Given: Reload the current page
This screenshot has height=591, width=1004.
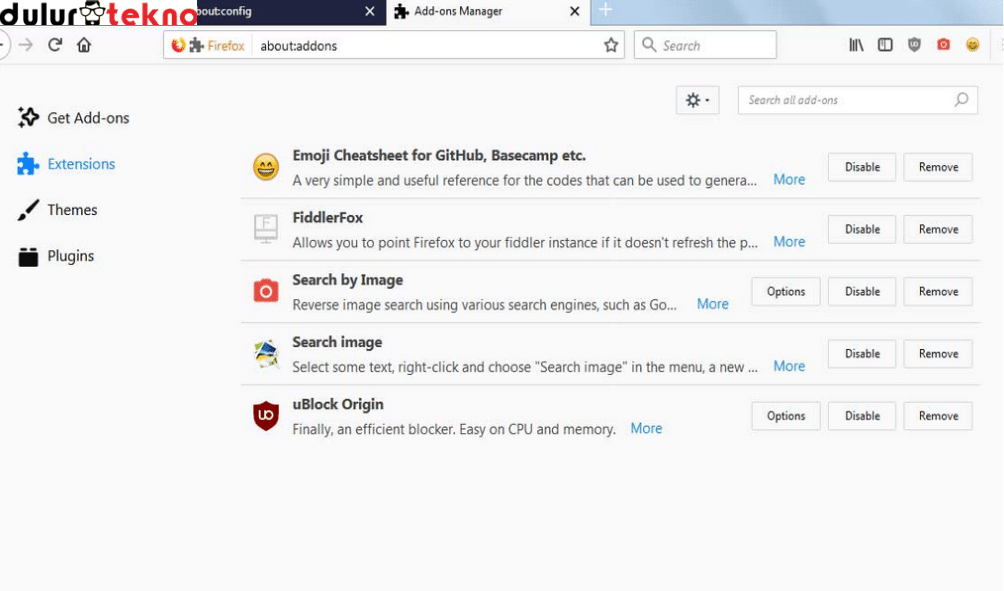Looking at the screenshot, I should coord(55,45).
